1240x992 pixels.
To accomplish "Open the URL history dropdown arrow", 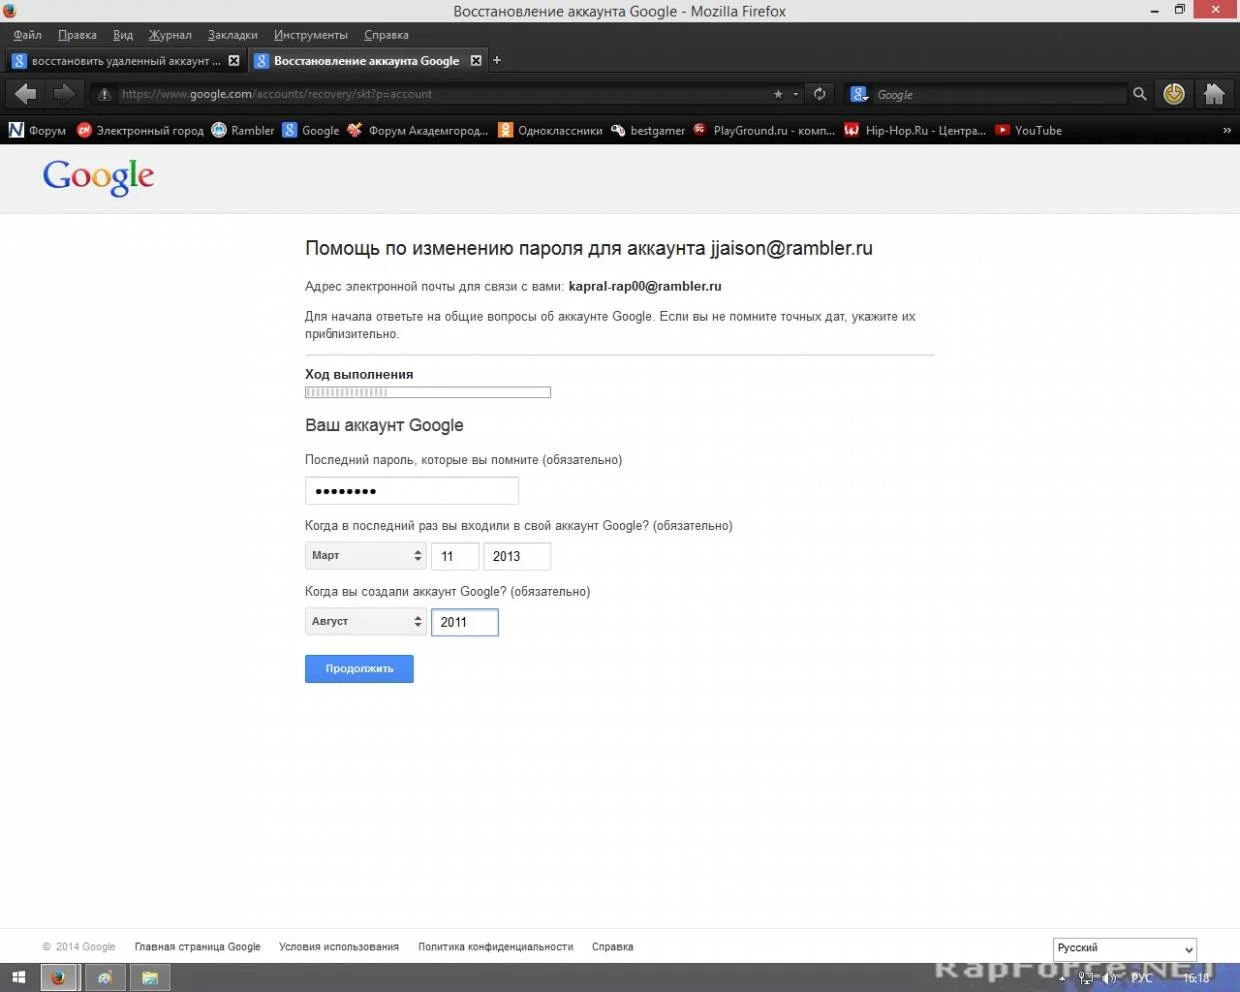I will click(796, 94).
